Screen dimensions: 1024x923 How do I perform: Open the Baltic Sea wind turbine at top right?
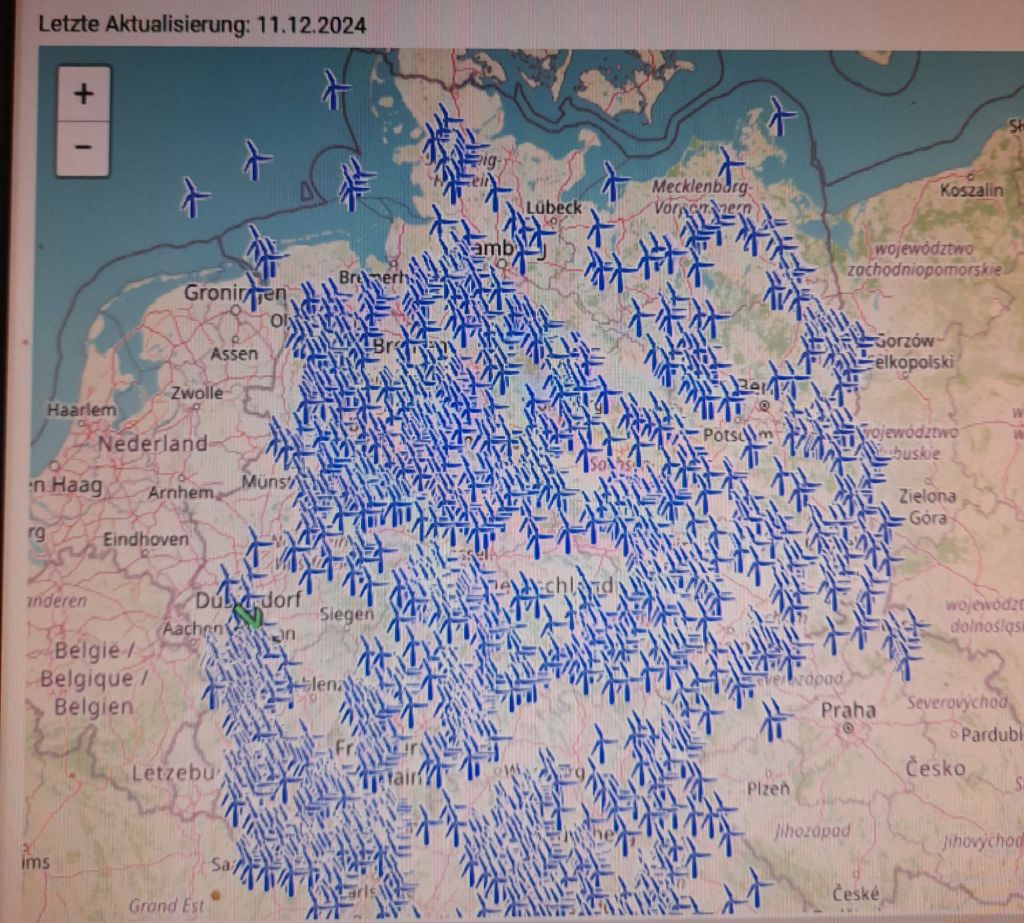click(780, 115)
